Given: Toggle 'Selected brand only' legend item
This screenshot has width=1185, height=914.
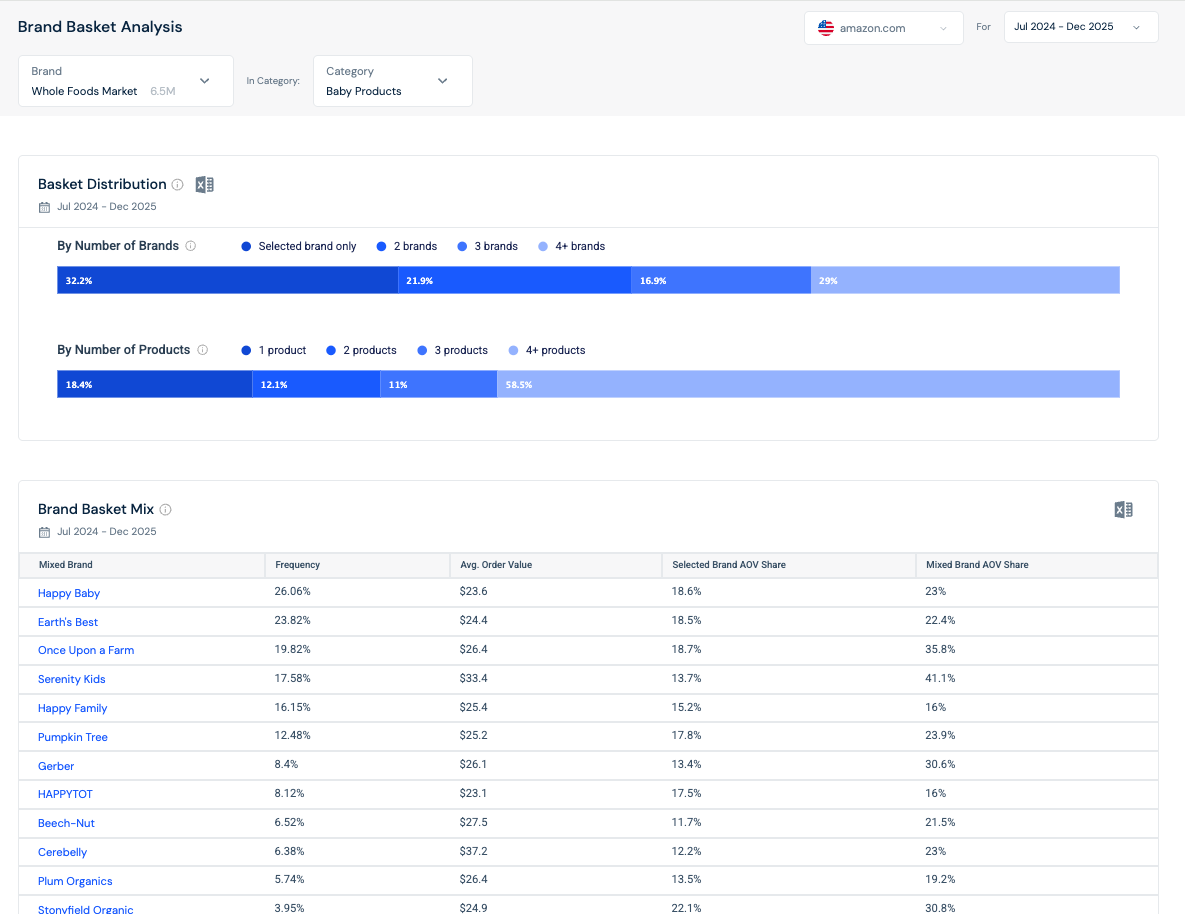Looking at the screenshot, I should (299, 246).
